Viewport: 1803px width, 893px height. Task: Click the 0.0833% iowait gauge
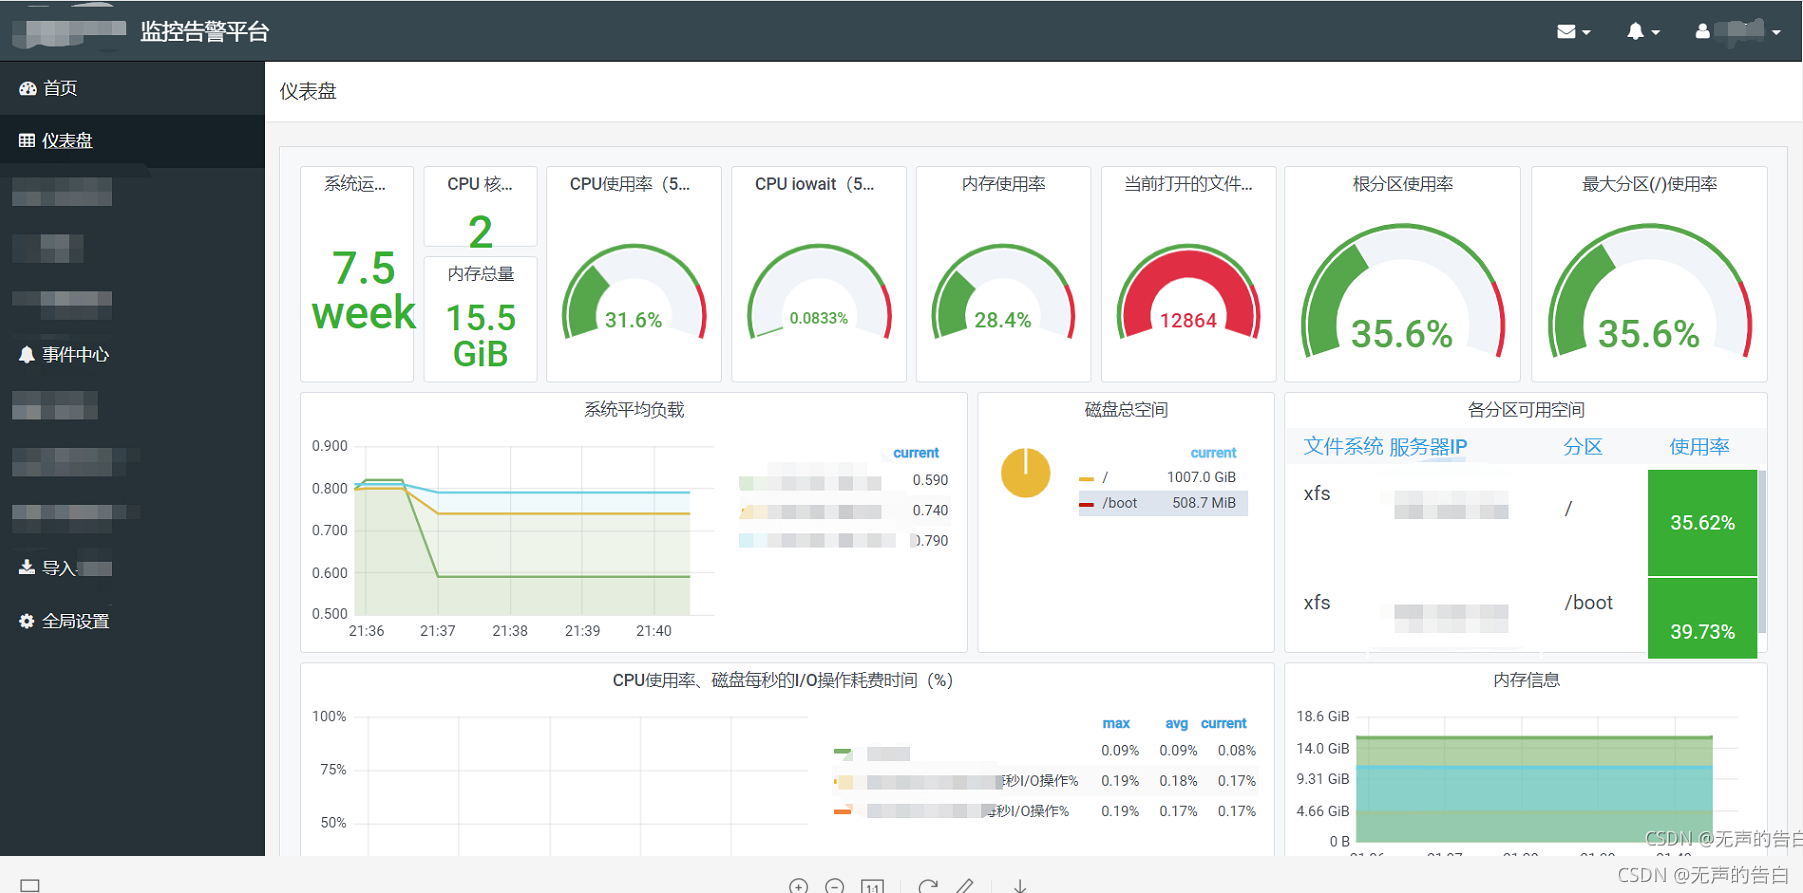[x=818, y=293]
